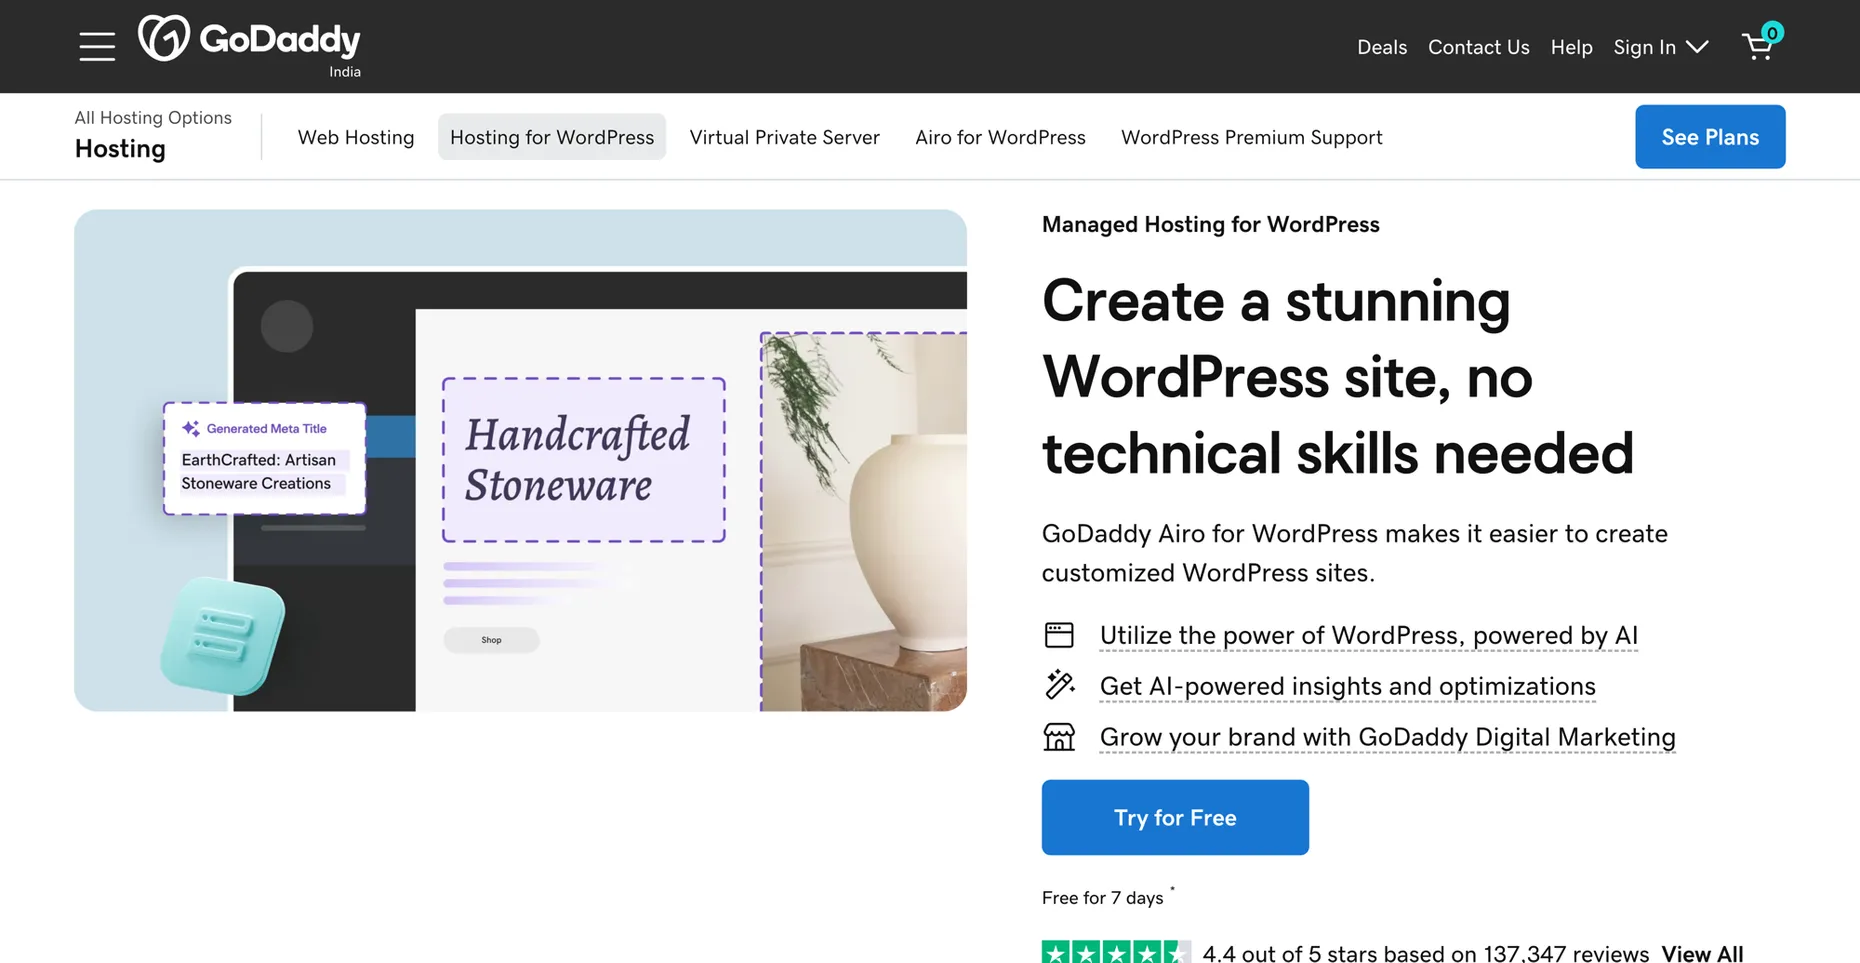Click the storefront marketing icon
The height and width of the screenshot is (963, 1860).
(x=1059, y=737)
